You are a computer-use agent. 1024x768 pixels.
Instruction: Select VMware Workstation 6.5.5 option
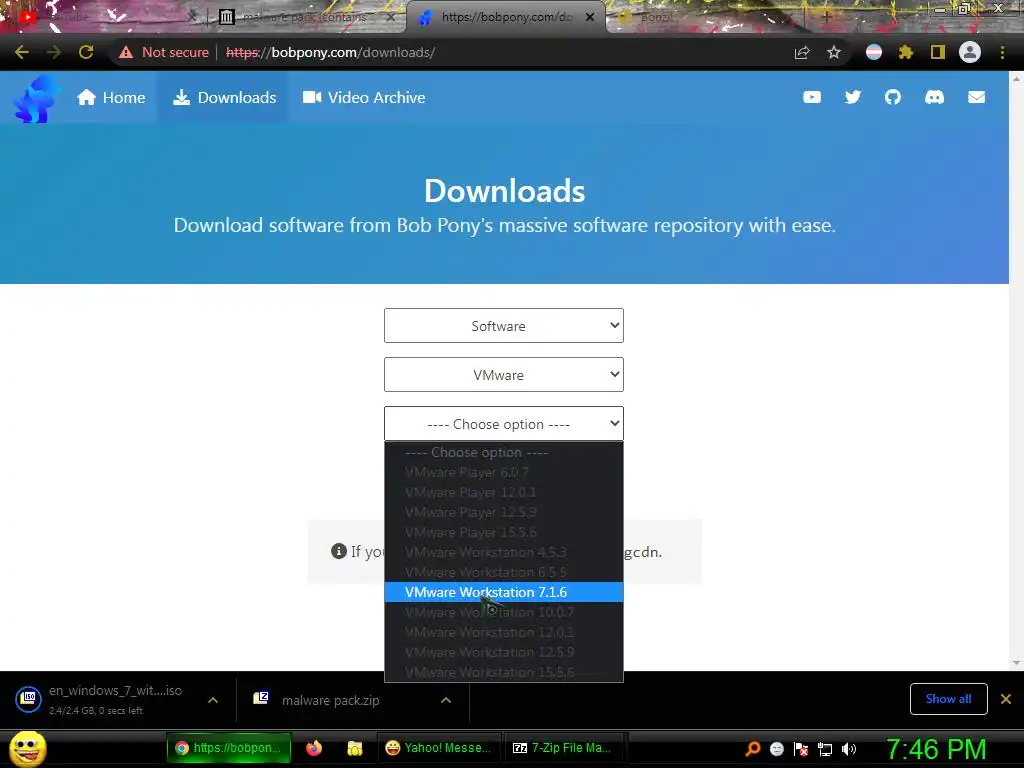(x=504, y=572)
